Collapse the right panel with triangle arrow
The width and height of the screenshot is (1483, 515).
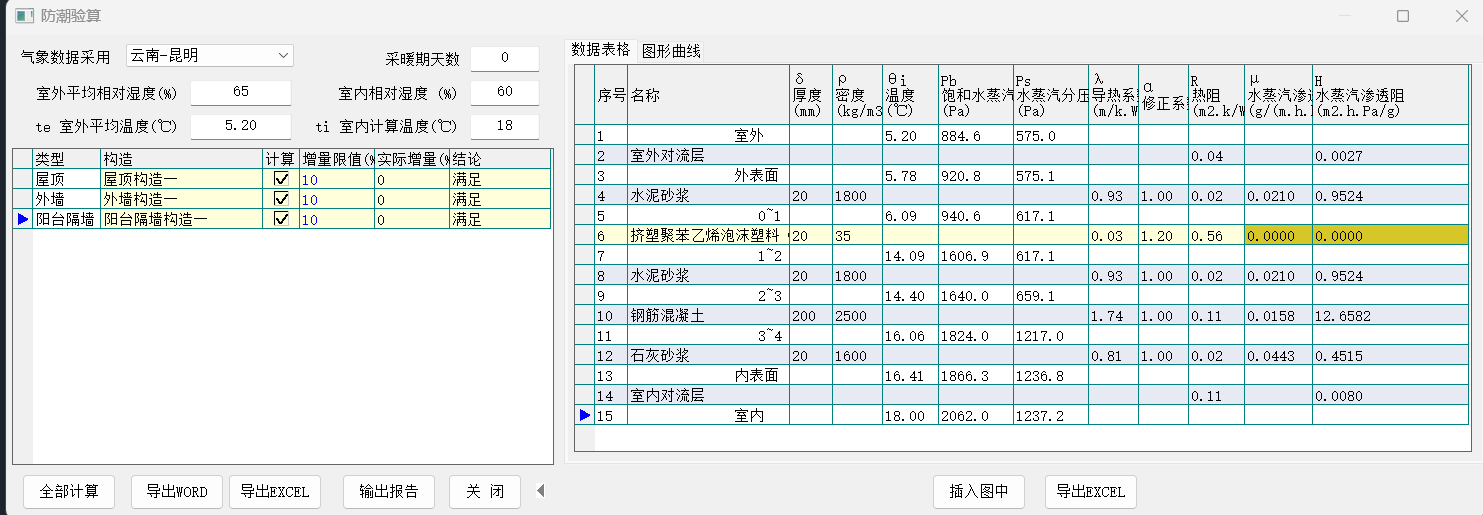pos(541,490)
